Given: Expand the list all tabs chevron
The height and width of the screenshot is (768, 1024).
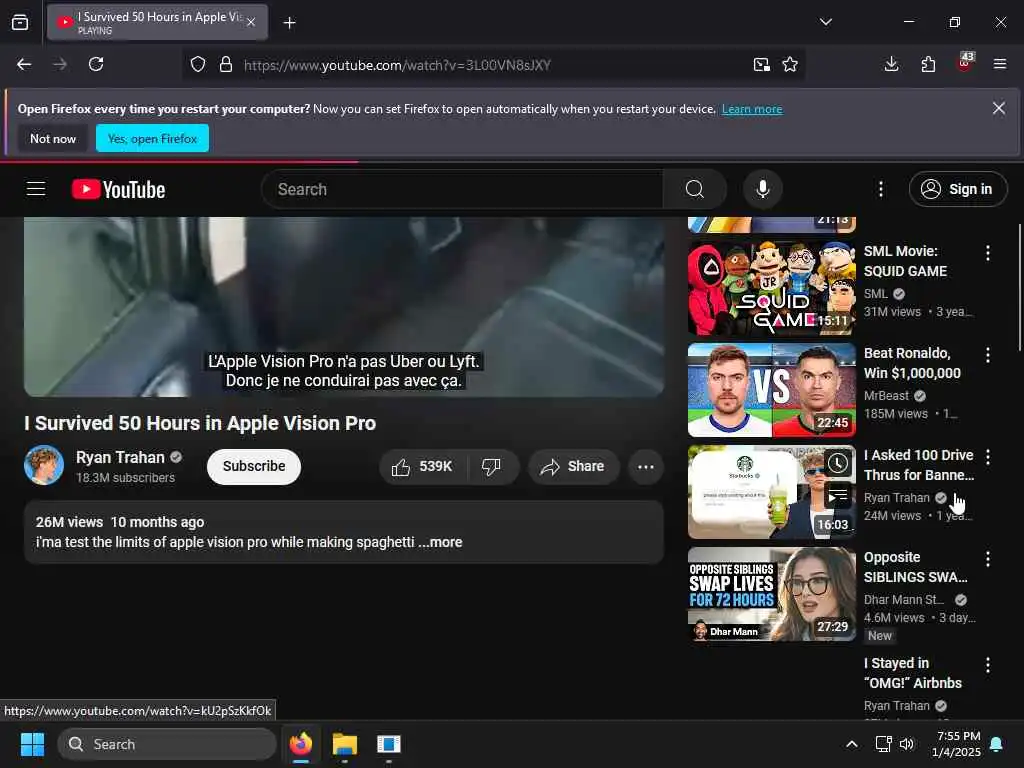Looking at the screenshot, I should [825, 22].
